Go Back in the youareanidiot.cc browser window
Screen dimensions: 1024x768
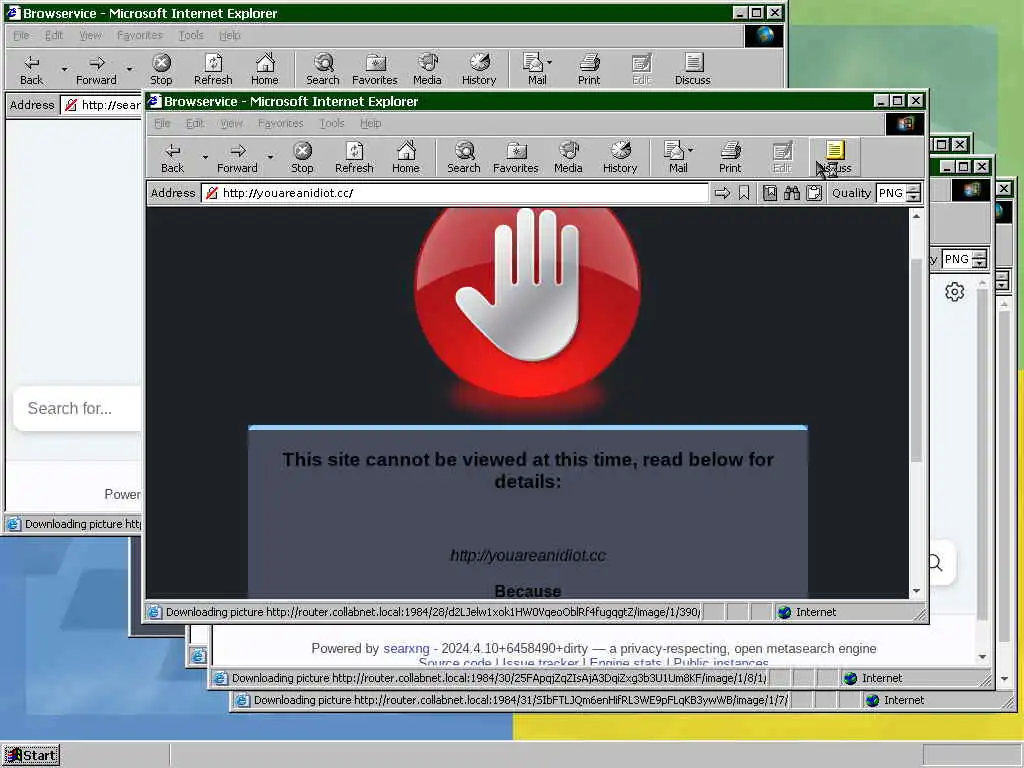[x=172, y=158]
